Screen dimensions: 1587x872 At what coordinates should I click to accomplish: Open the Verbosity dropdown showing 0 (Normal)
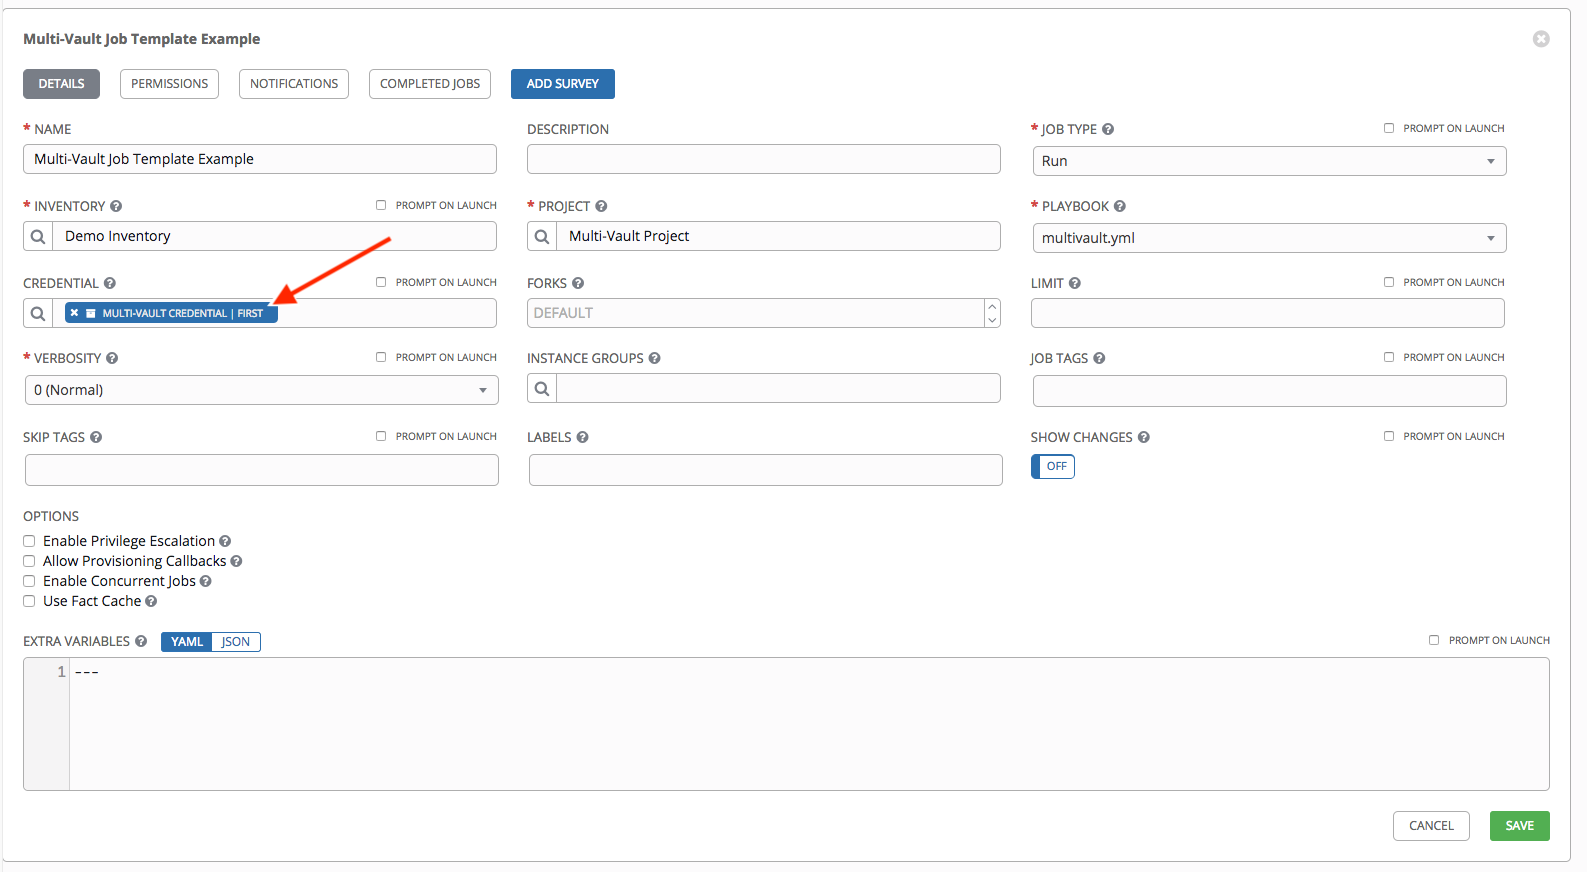point(261,390)
